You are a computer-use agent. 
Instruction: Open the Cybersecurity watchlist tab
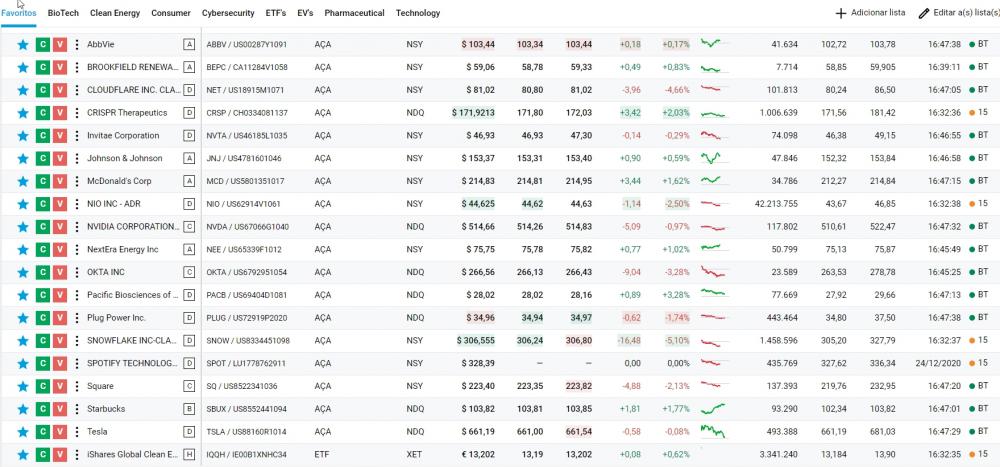[x=228, y=13]
